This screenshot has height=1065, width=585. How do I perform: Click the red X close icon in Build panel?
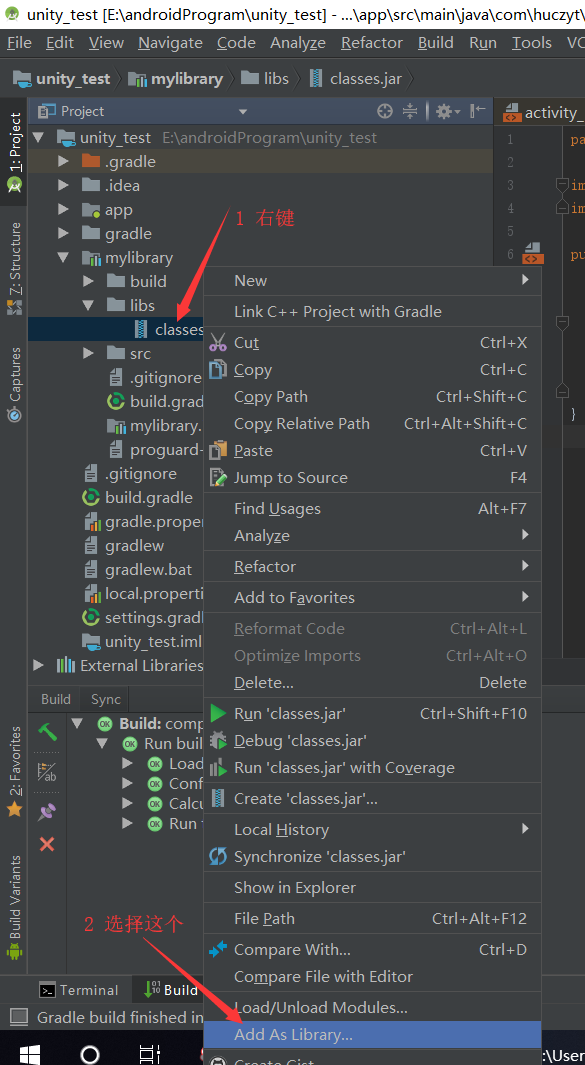[47, 844]
